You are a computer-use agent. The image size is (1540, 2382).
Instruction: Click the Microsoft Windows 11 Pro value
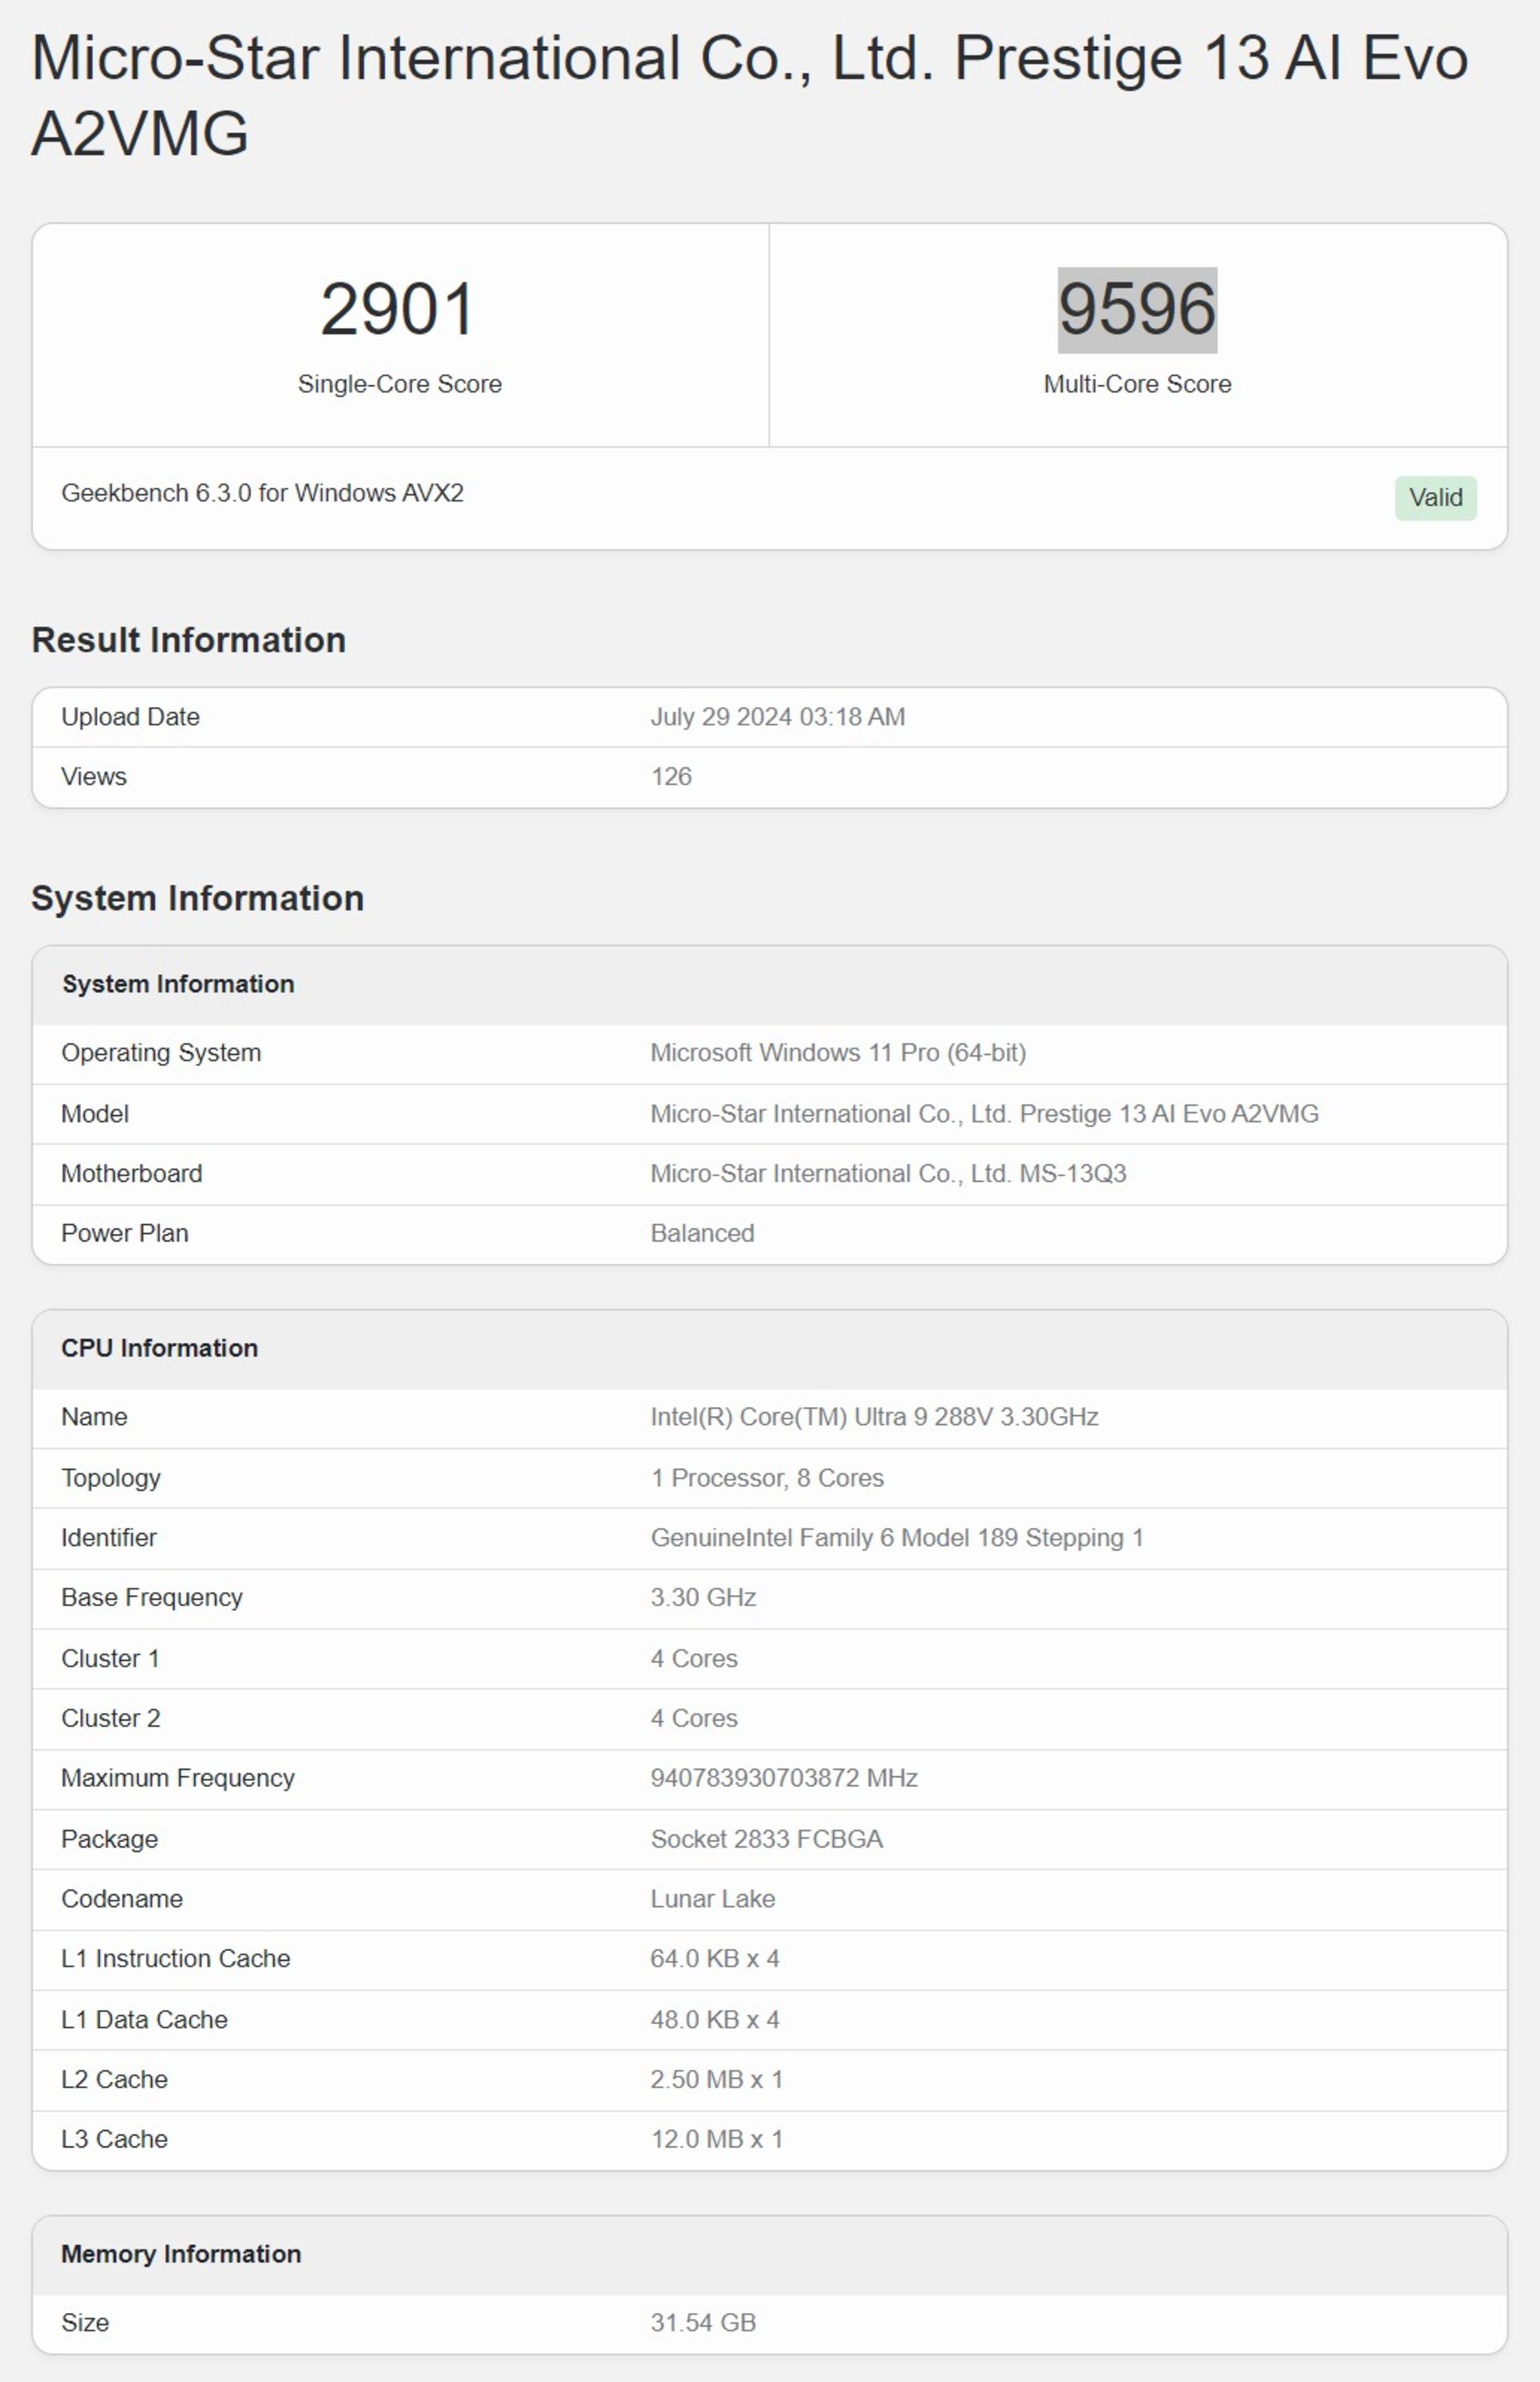pyautogui.click(x=838, y=1053)
